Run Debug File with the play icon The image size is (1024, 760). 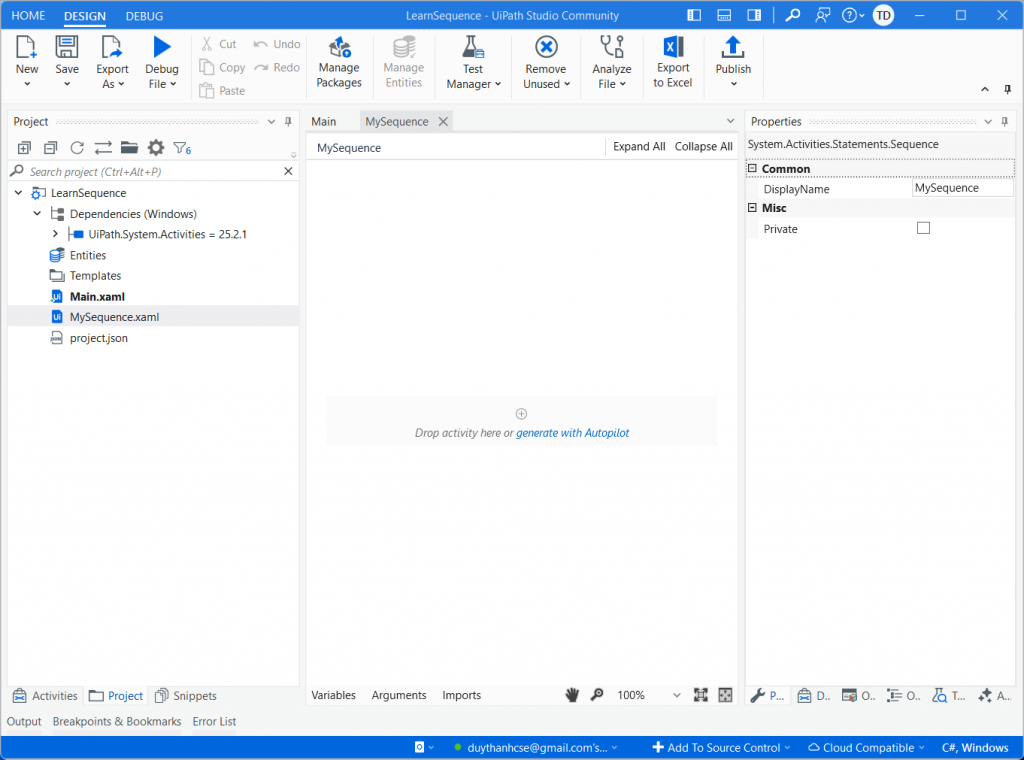(x=161, y=47)
